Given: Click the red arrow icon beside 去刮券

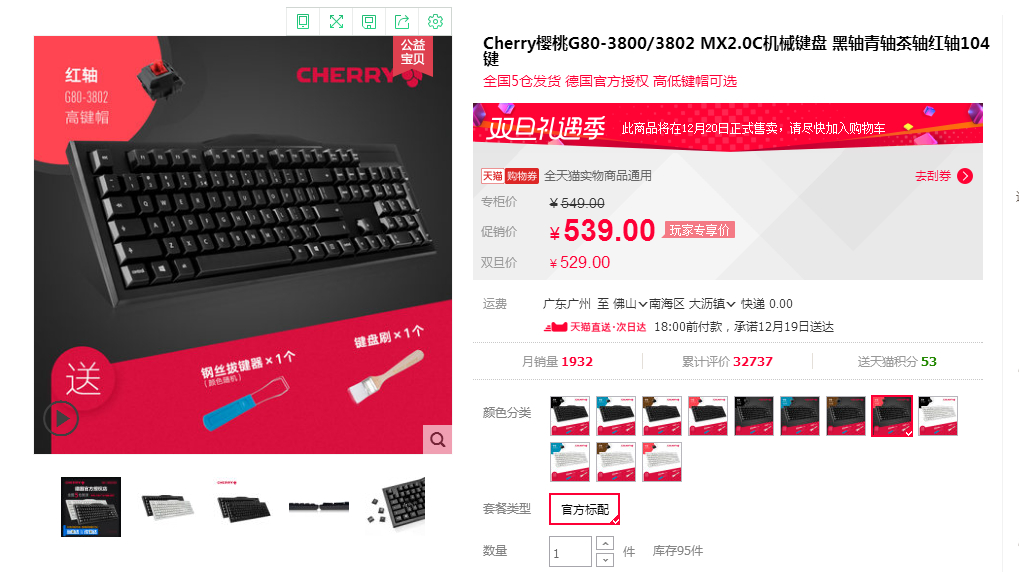Looking at the screenshot, I should coord(965,176).
